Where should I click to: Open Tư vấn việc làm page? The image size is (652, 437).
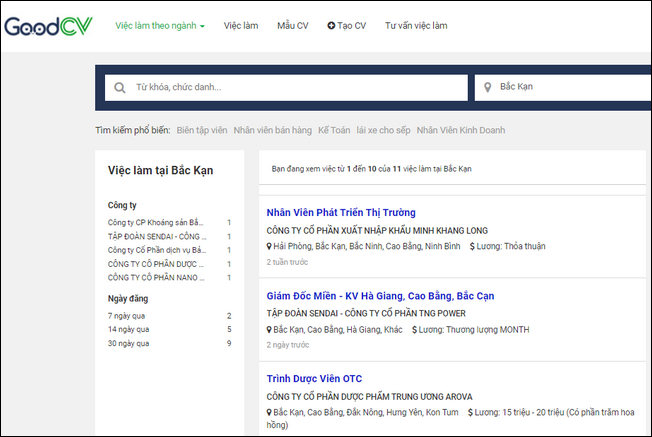click(416, 25)
